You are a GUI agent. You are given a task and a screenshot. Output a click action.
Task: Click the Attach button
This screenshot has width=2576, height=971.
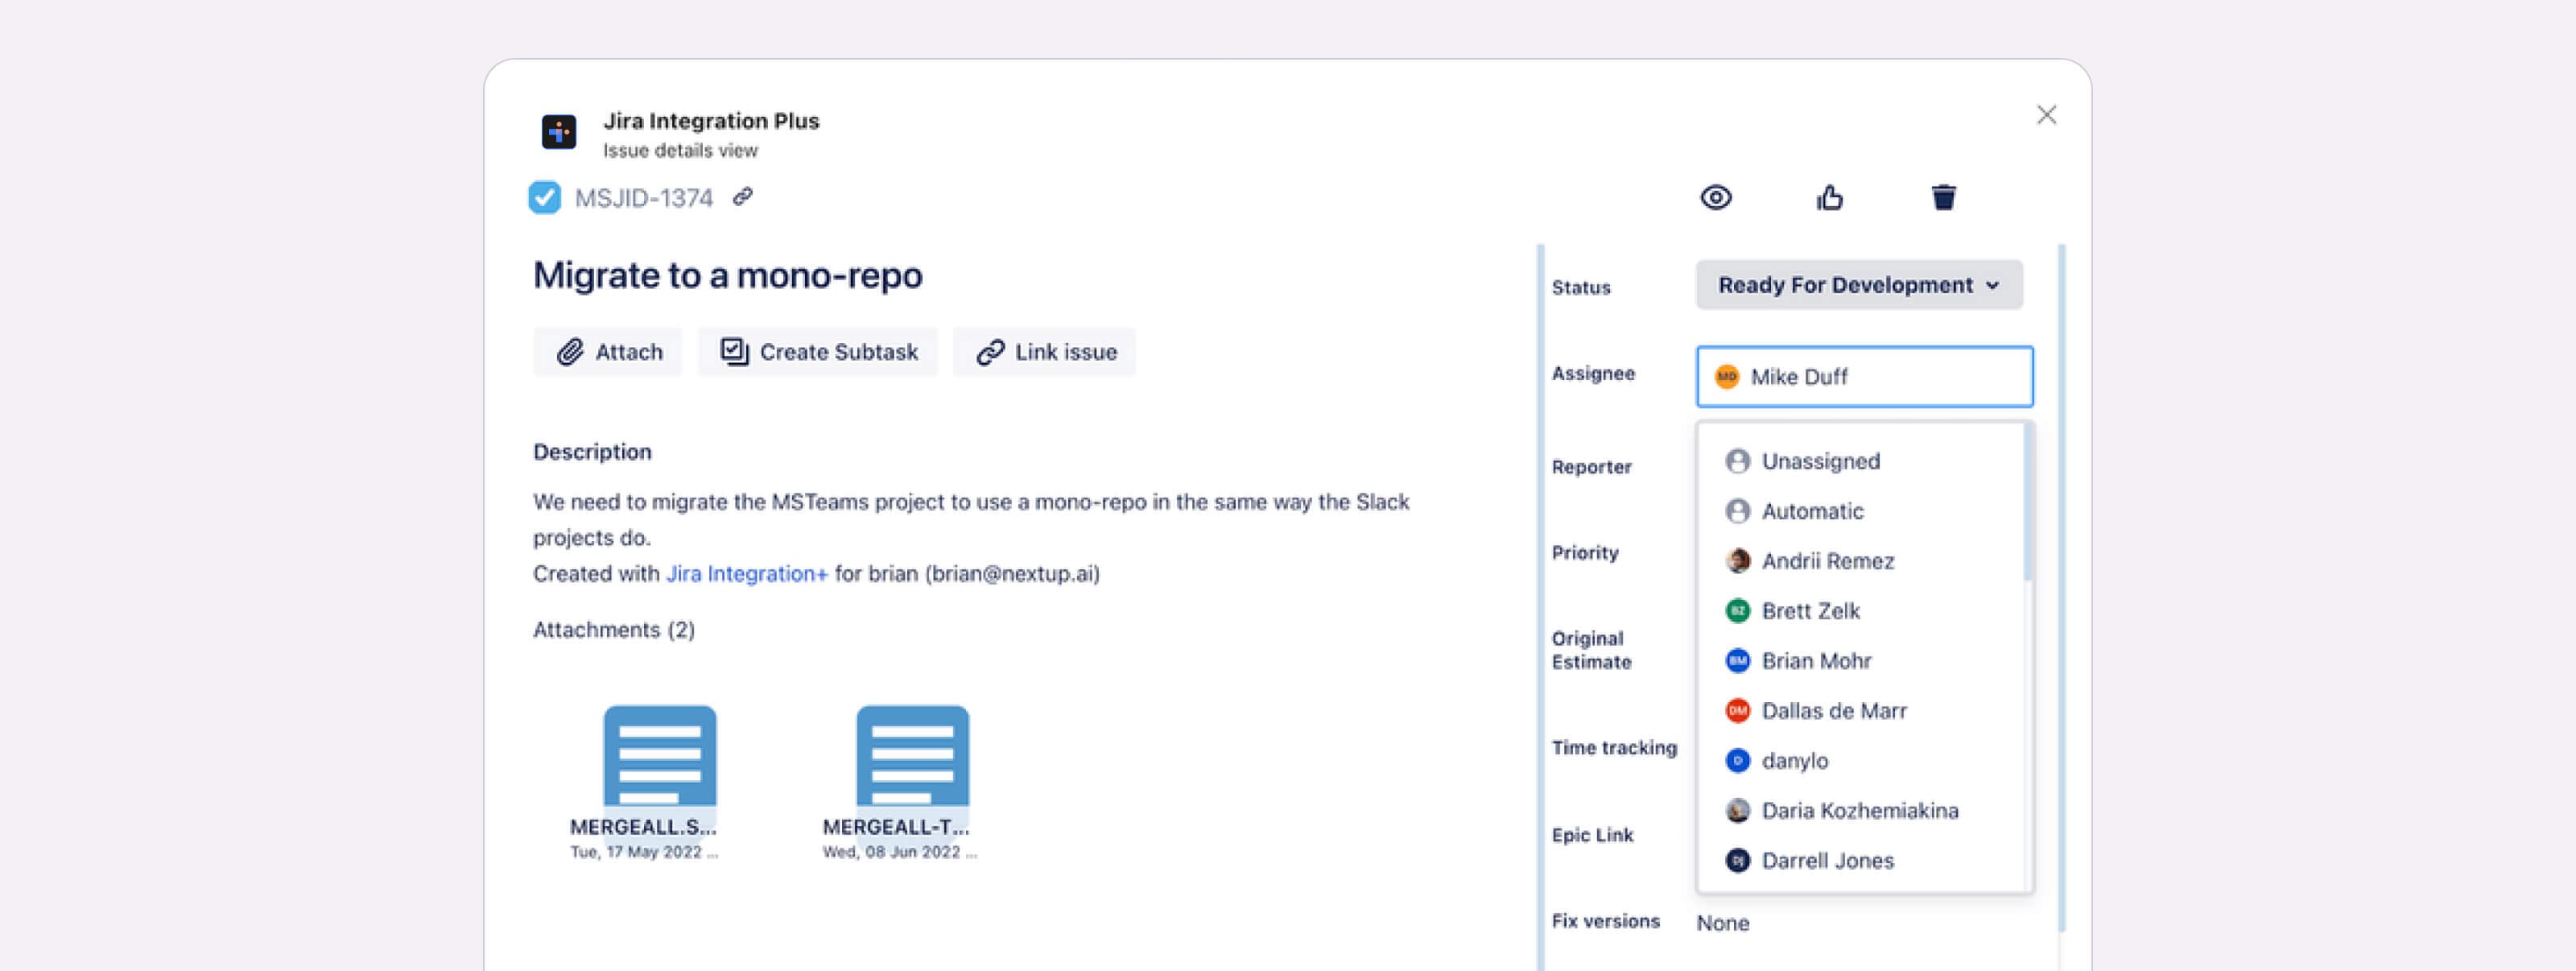tap(608, 352)
